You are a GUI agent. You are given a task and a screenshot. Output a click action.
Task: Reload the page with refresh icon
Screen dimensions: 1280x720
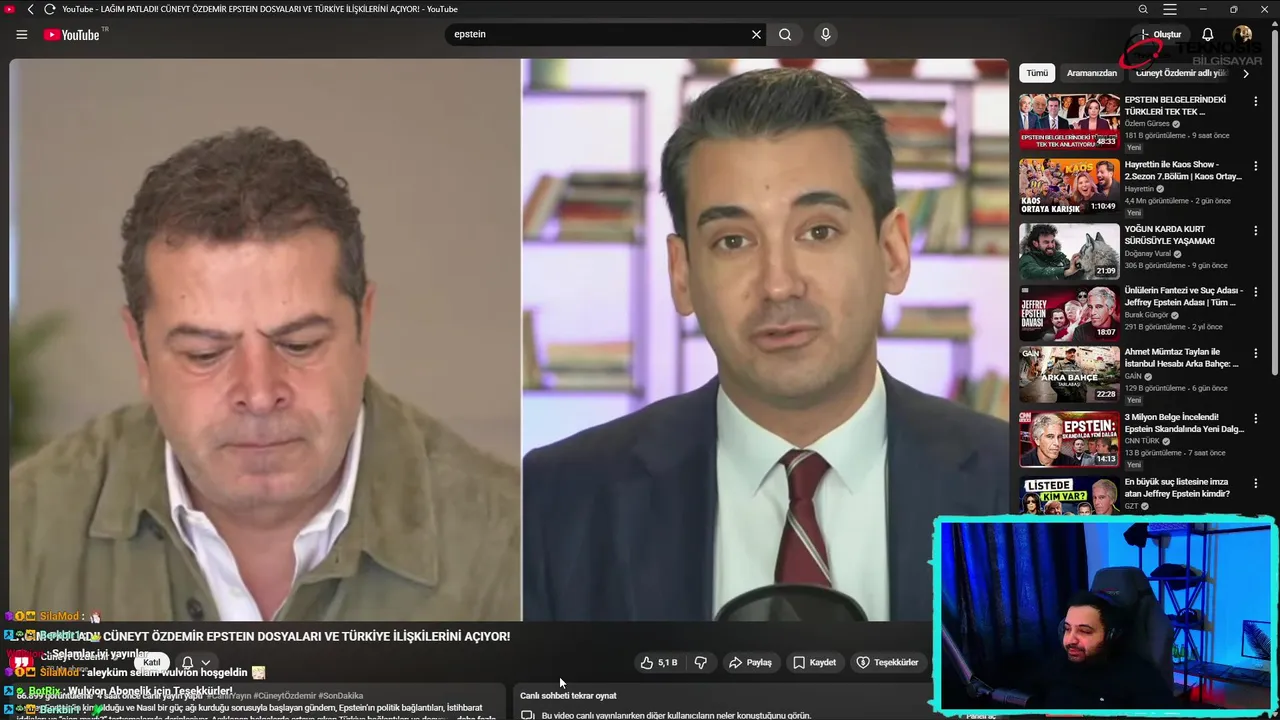pos(49,9)
